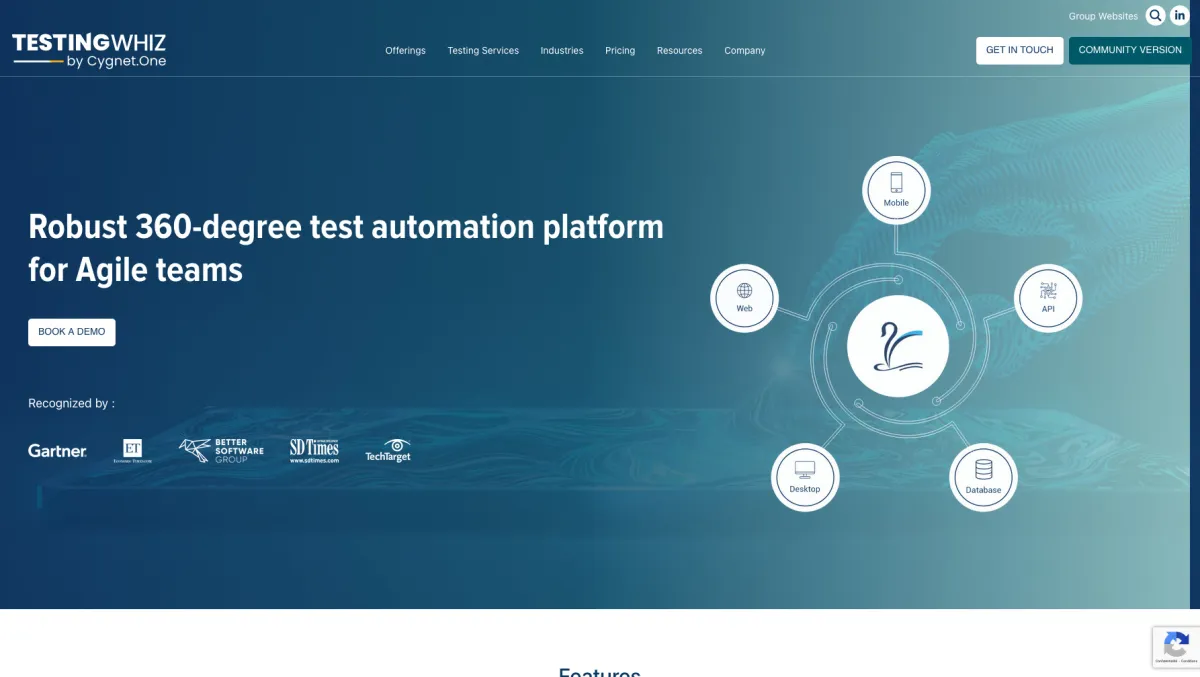1200x677 pixels.
Task: Go to the Pricing page
Action: (x=620, y=51)
